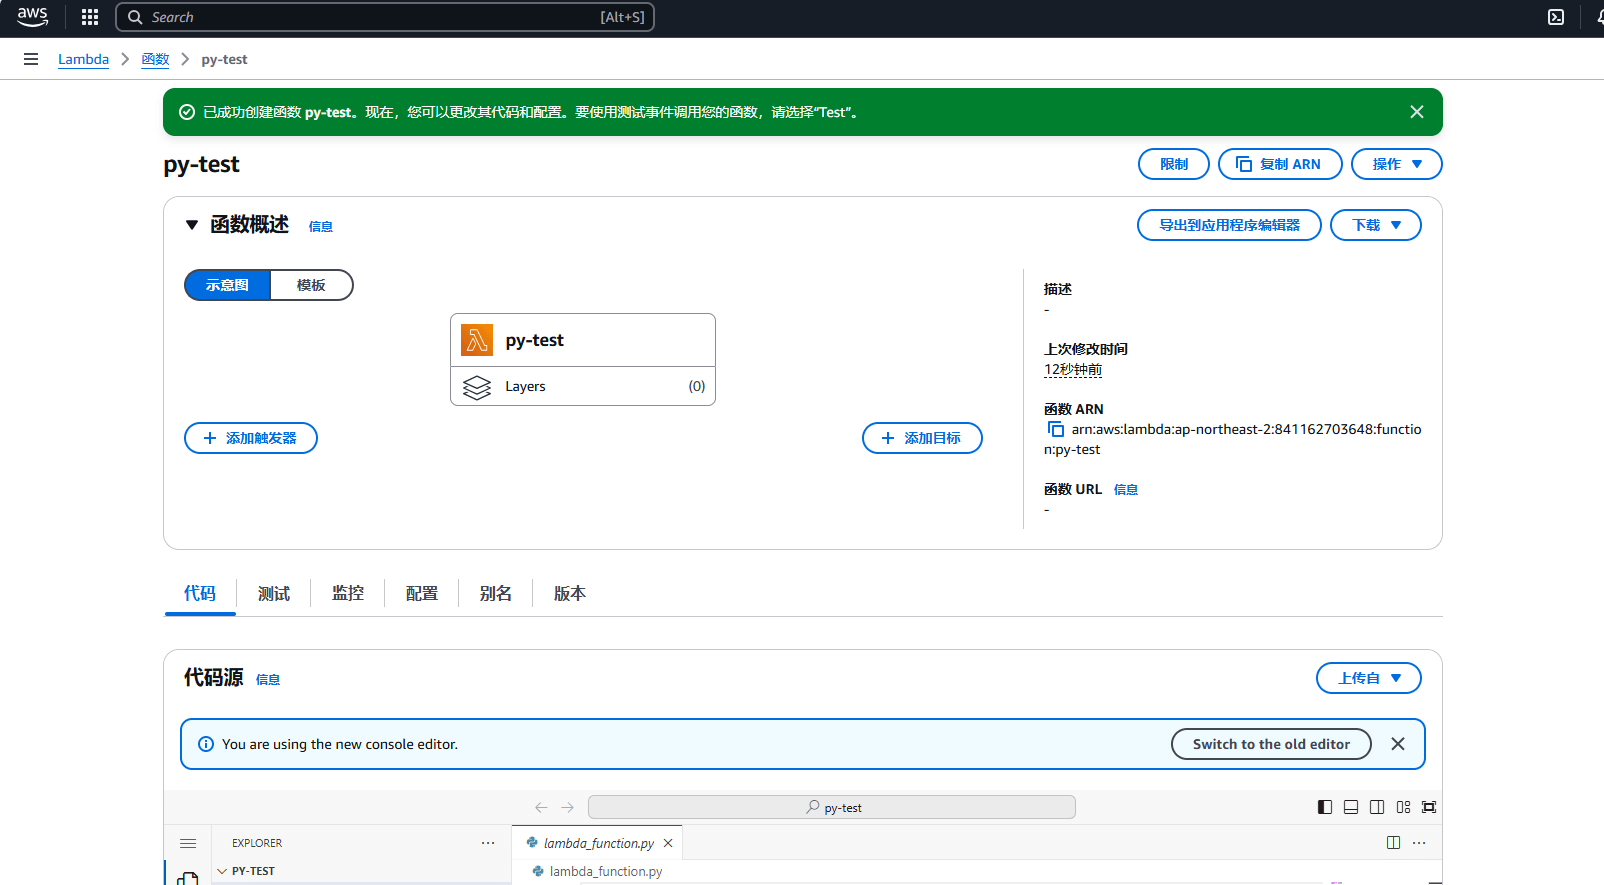Switch to the 代码 tab
Screen dimensions: 1604x885
click(200, 593)
